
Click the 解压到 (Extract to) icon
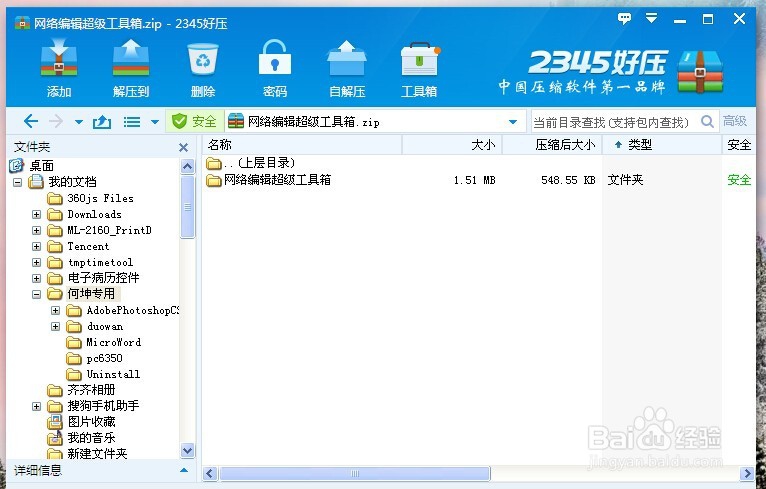point(130,68)
